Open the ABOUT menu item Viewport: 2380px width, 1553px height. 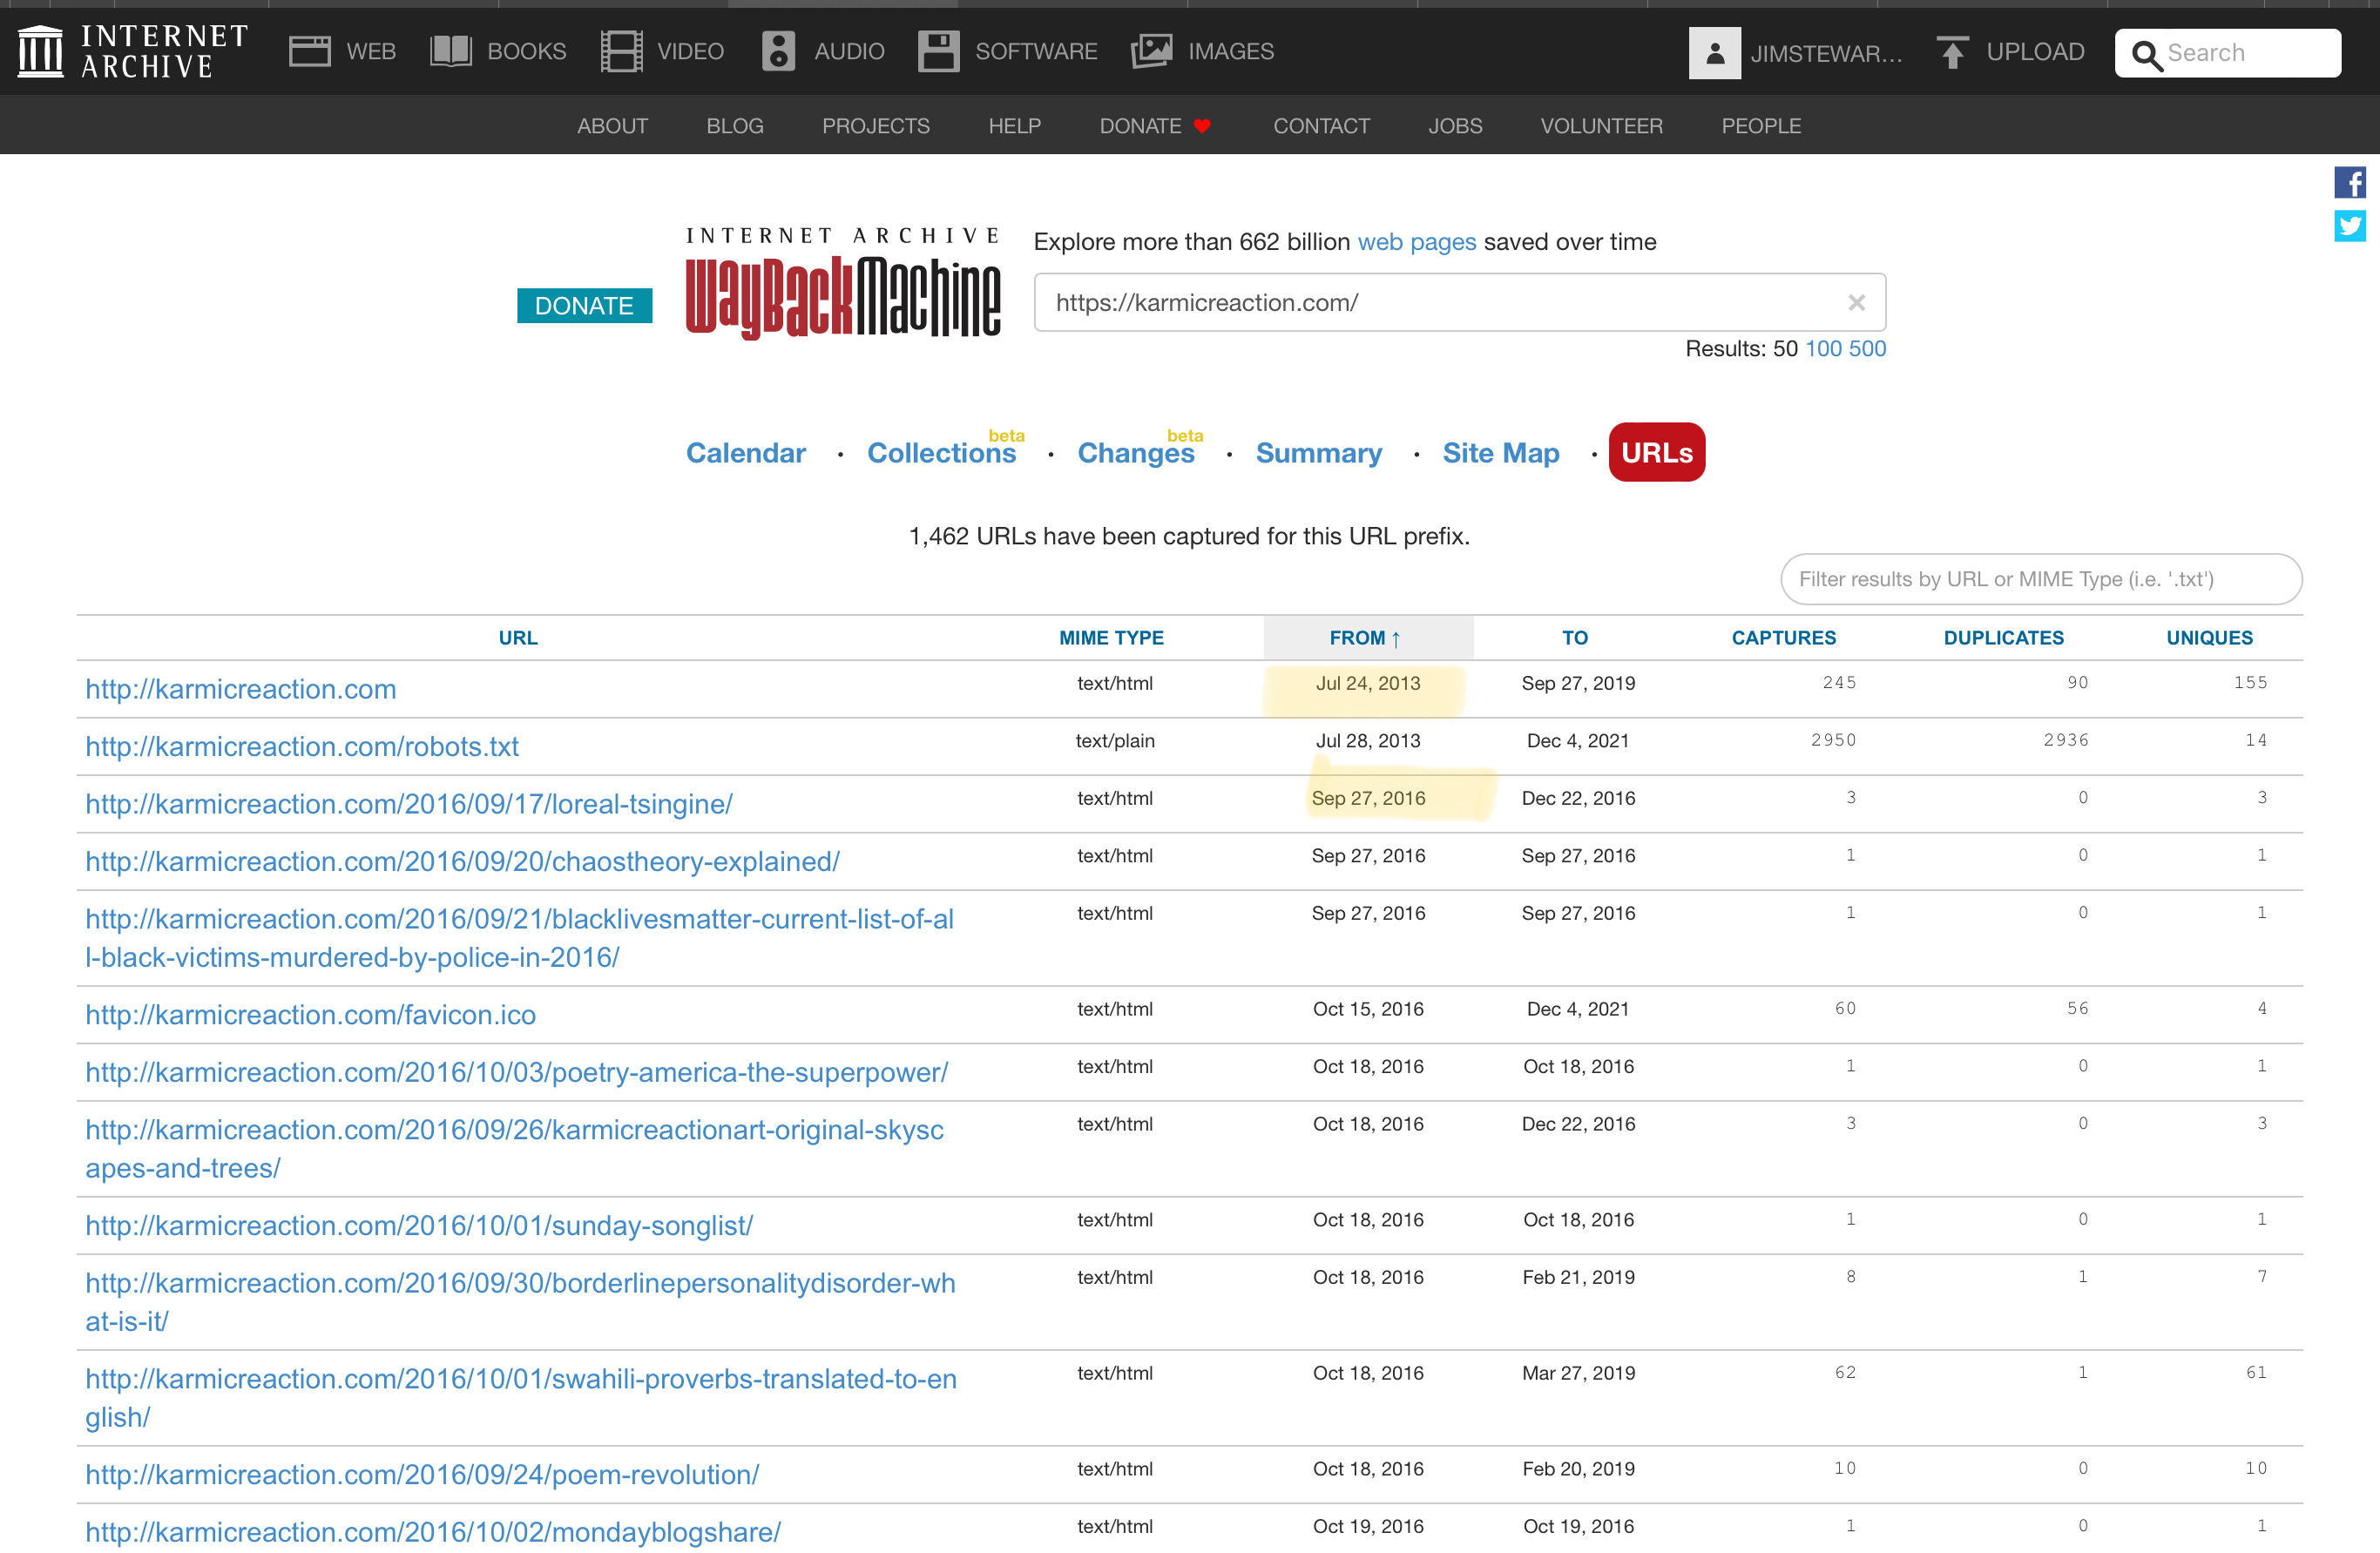(x=612, y=126)
